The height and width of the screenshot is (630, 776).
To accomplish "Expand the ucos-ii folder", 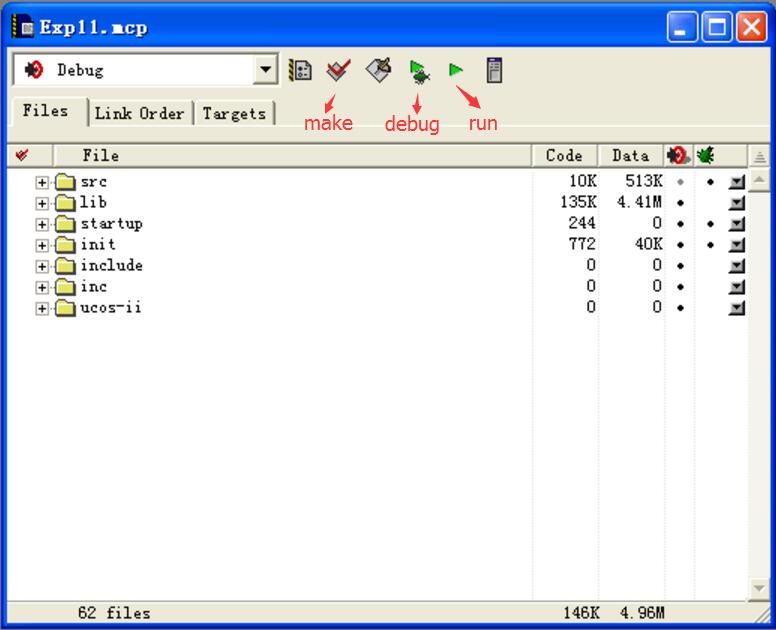I will coord(42,309).
